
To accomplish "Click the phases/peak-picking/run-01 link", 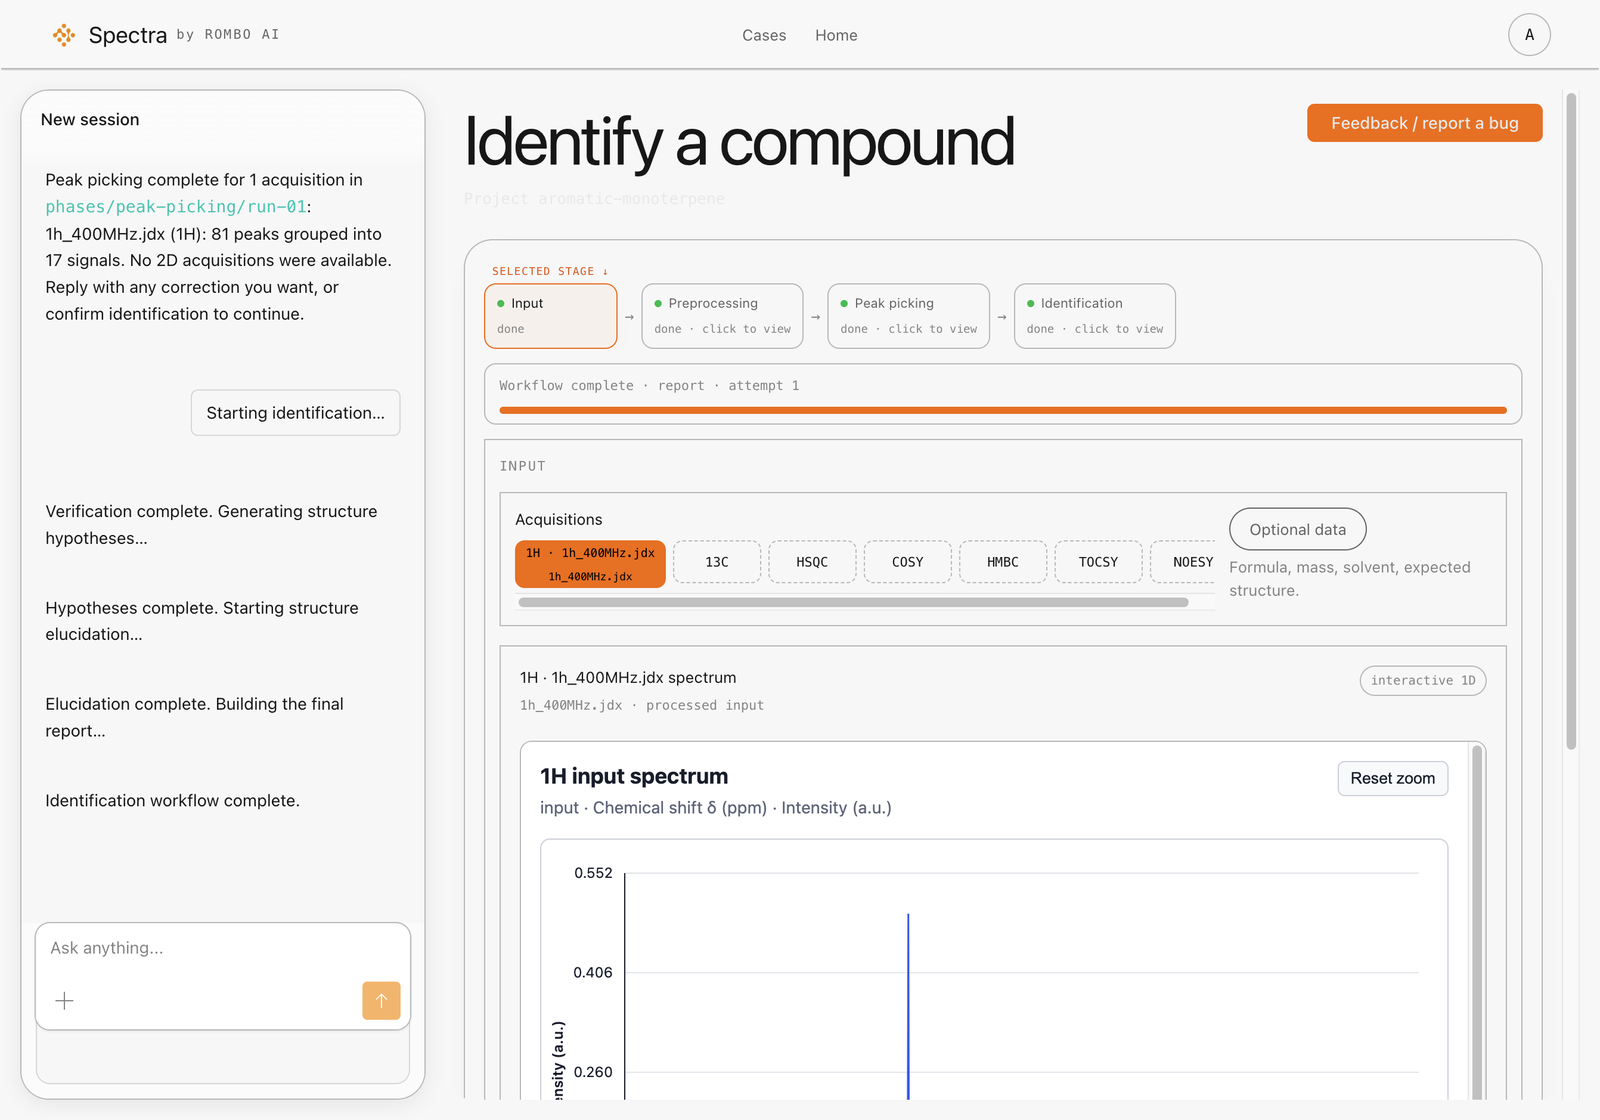I will click(176, 207).
